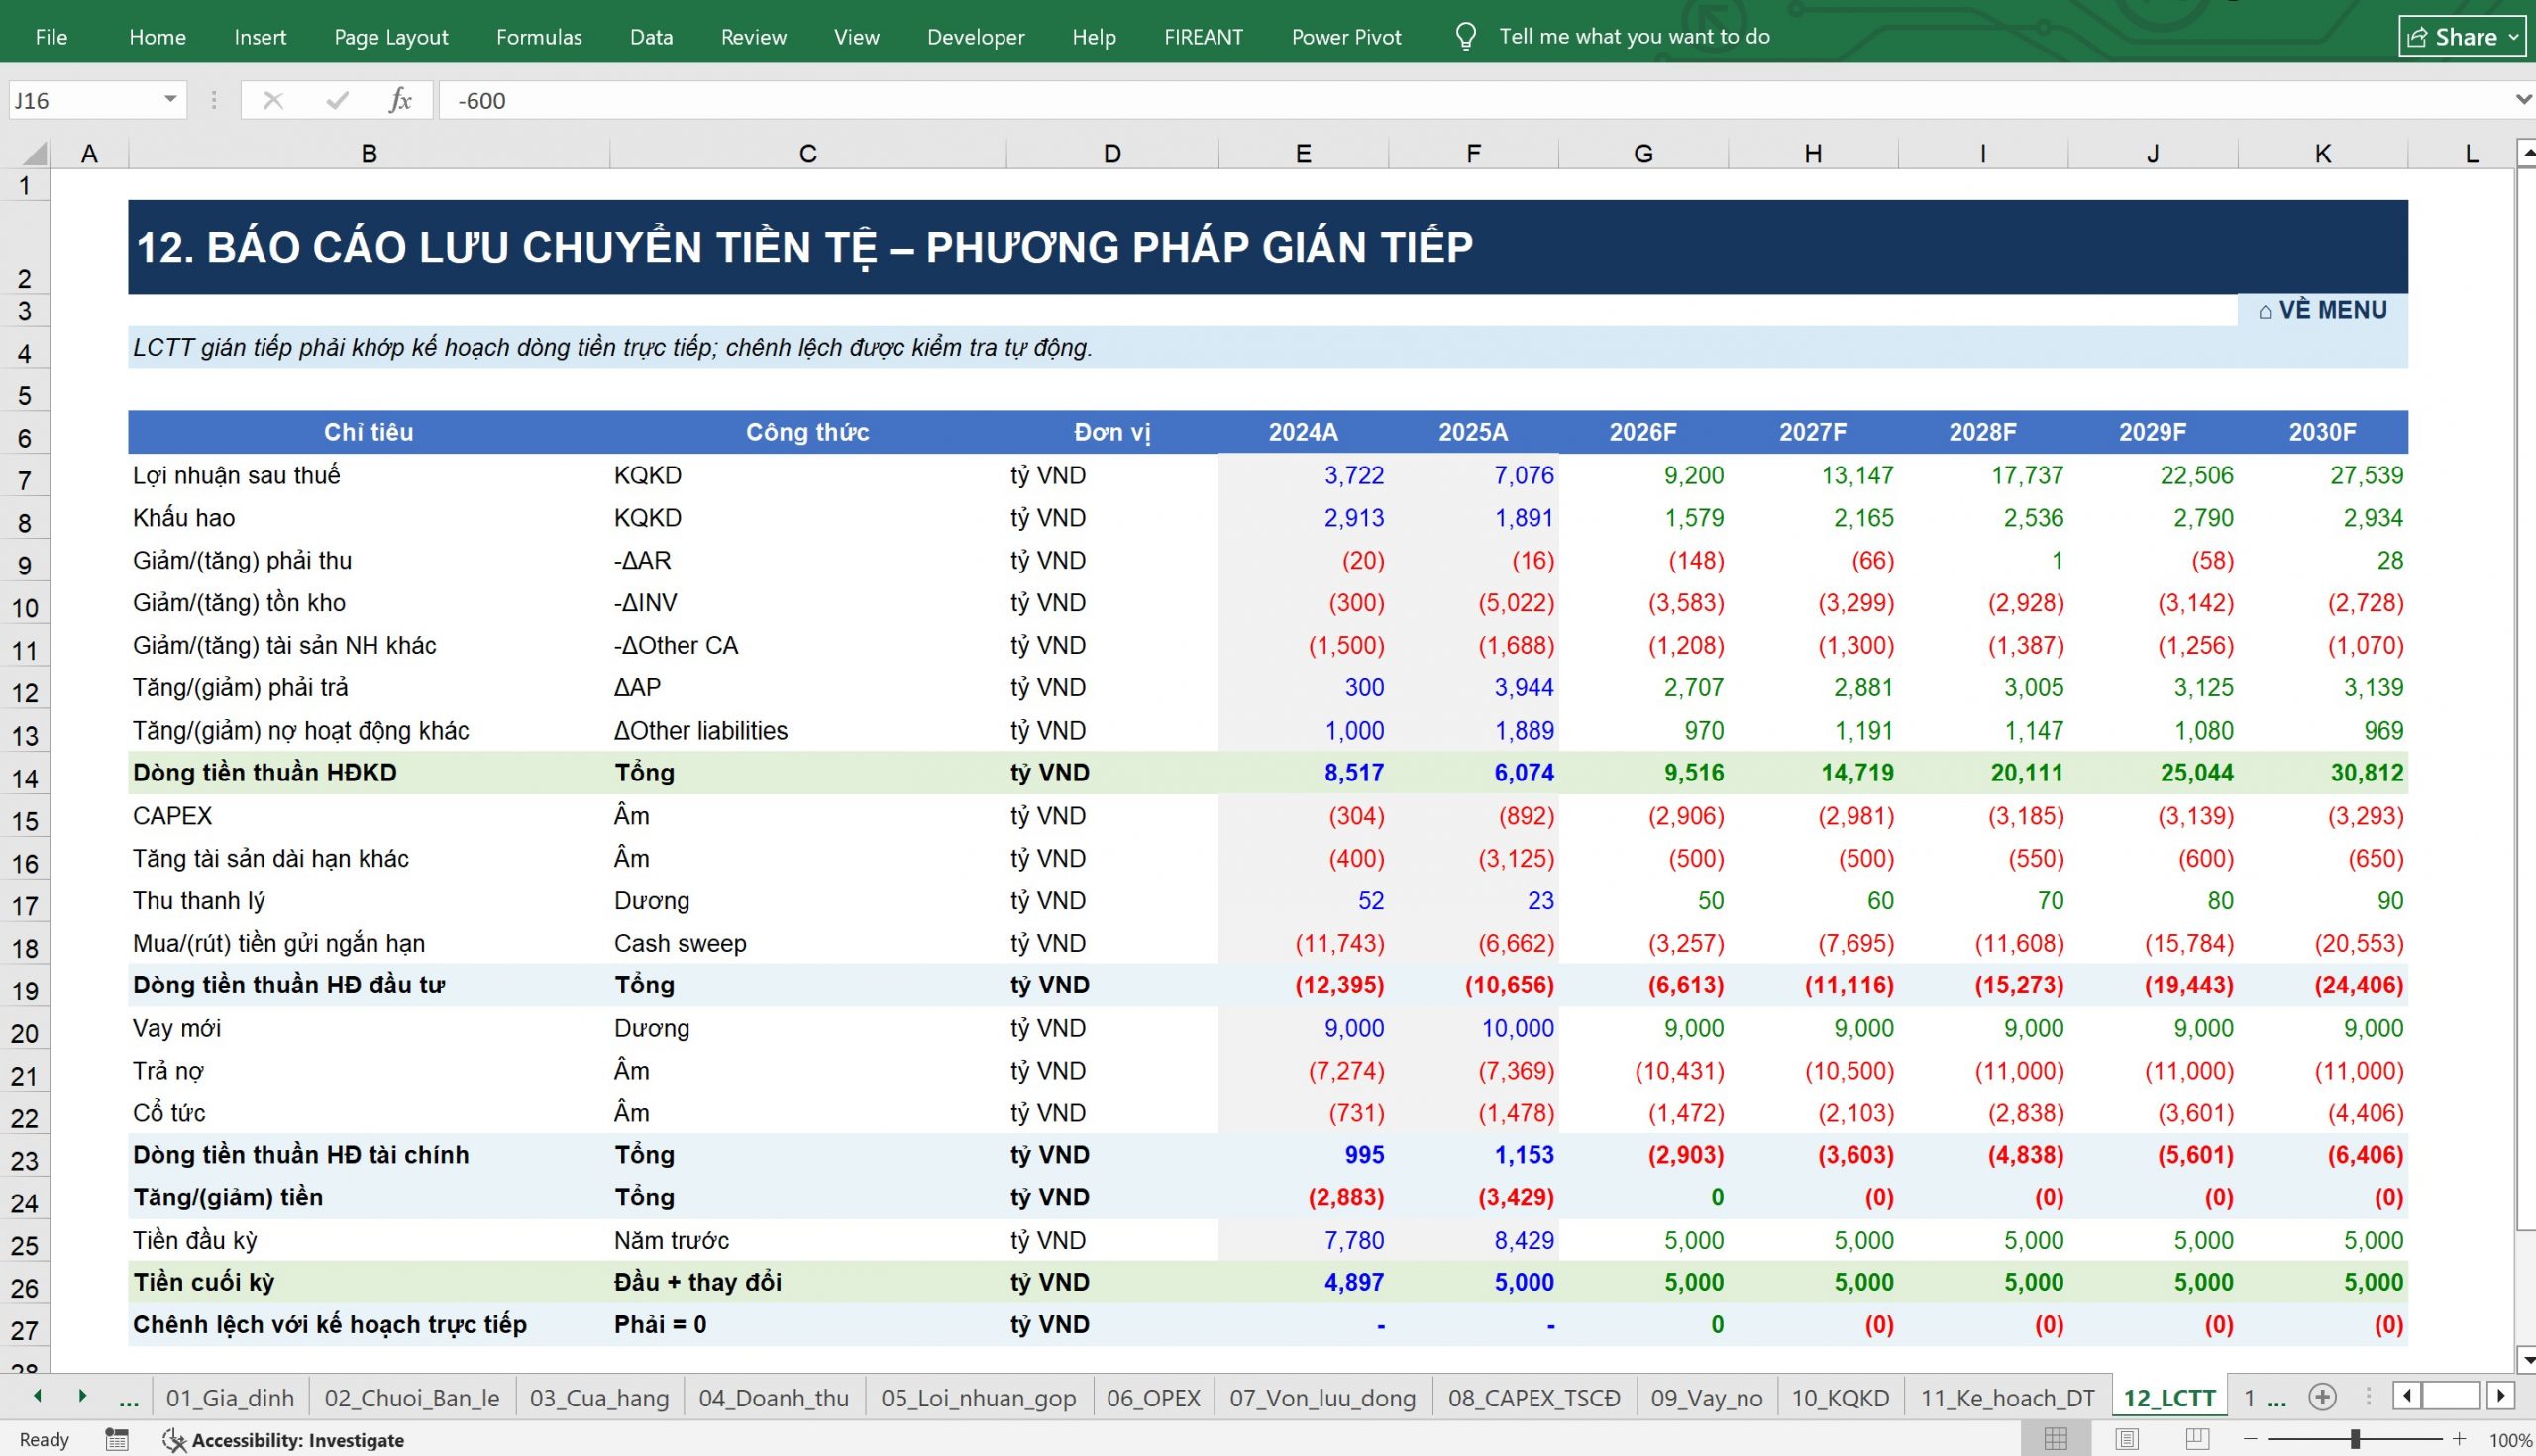Select column header J
2536x1456 pixels.
tap(2152, 153)
